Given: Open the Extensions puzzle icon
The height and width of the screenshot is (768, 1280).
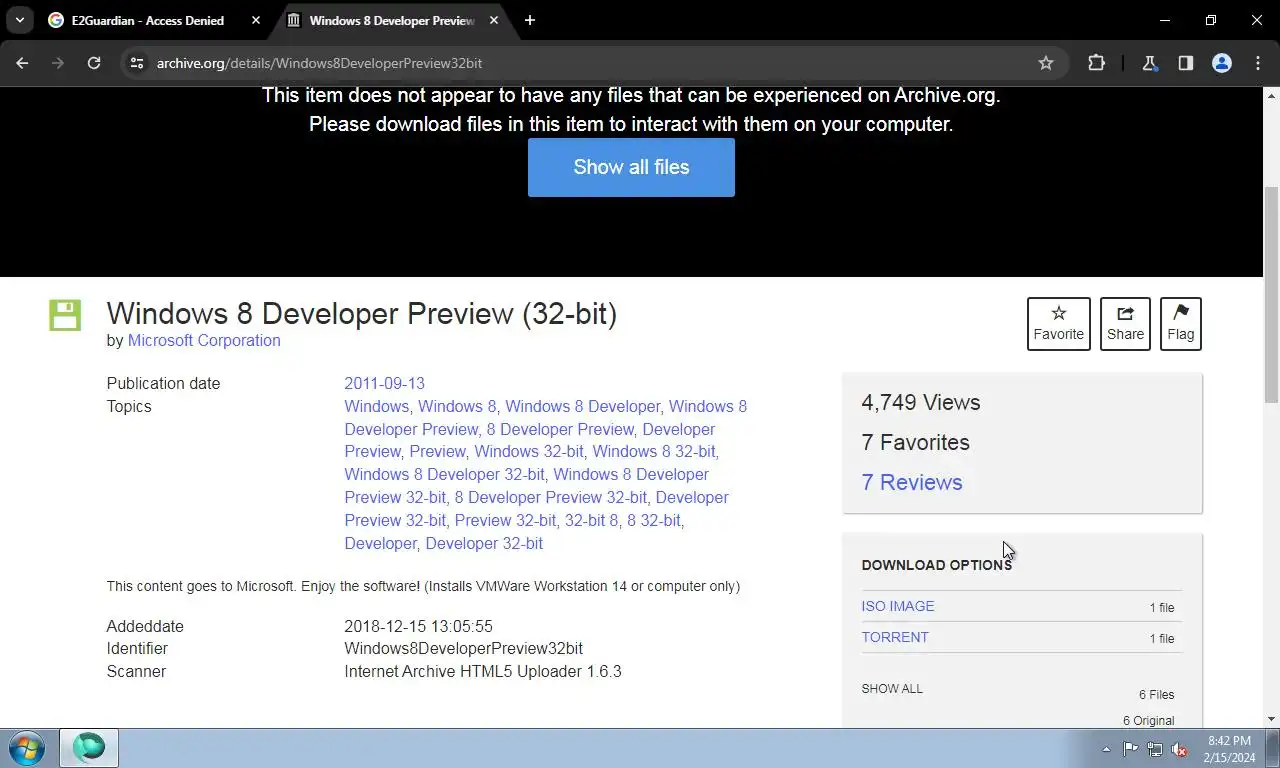Looking at the screenshot, I should click(x=1096, y=63).
